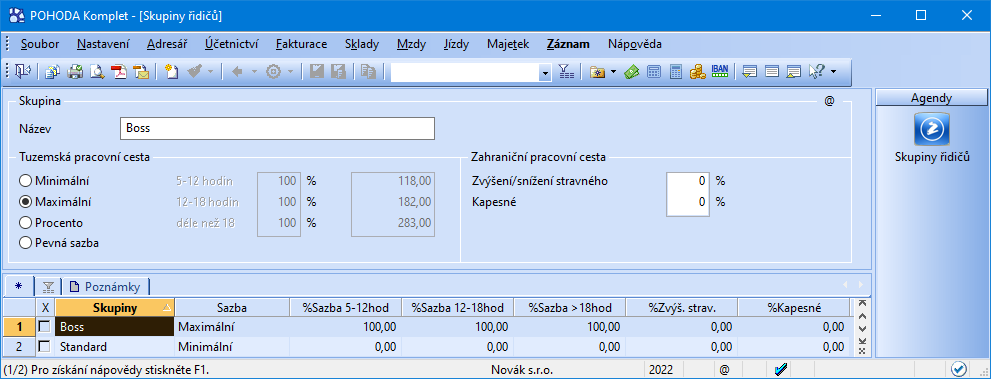Click the starred folder icon in toolbar
This screenshot has width=991, height=379.
pos(597,72)
